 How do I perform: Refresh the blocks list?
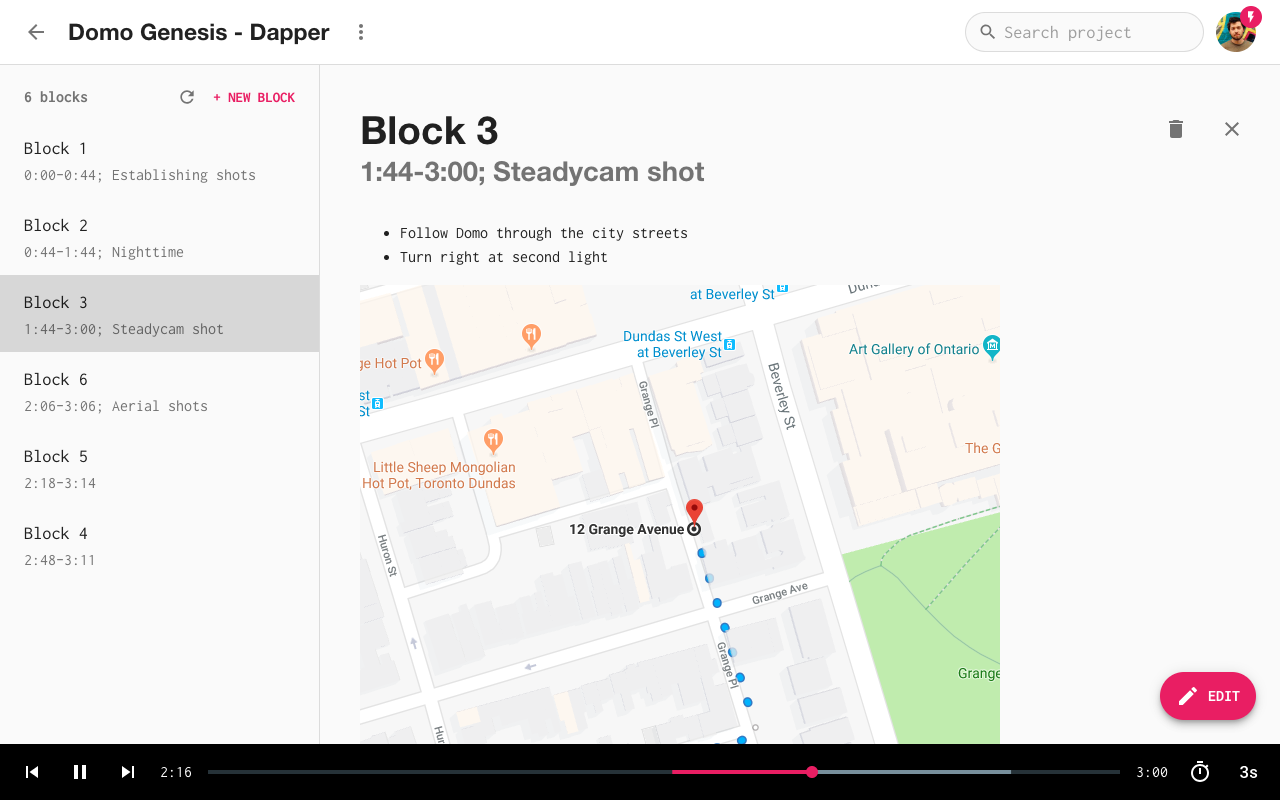pos(187,97)
